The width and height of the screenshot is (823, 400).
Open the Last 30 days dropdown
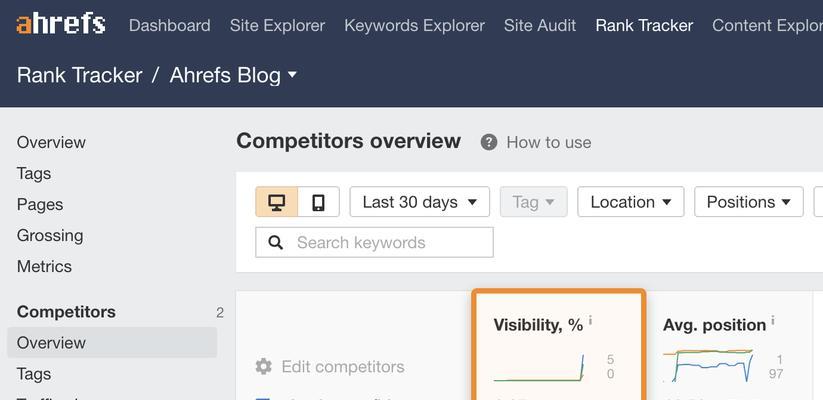419,202
